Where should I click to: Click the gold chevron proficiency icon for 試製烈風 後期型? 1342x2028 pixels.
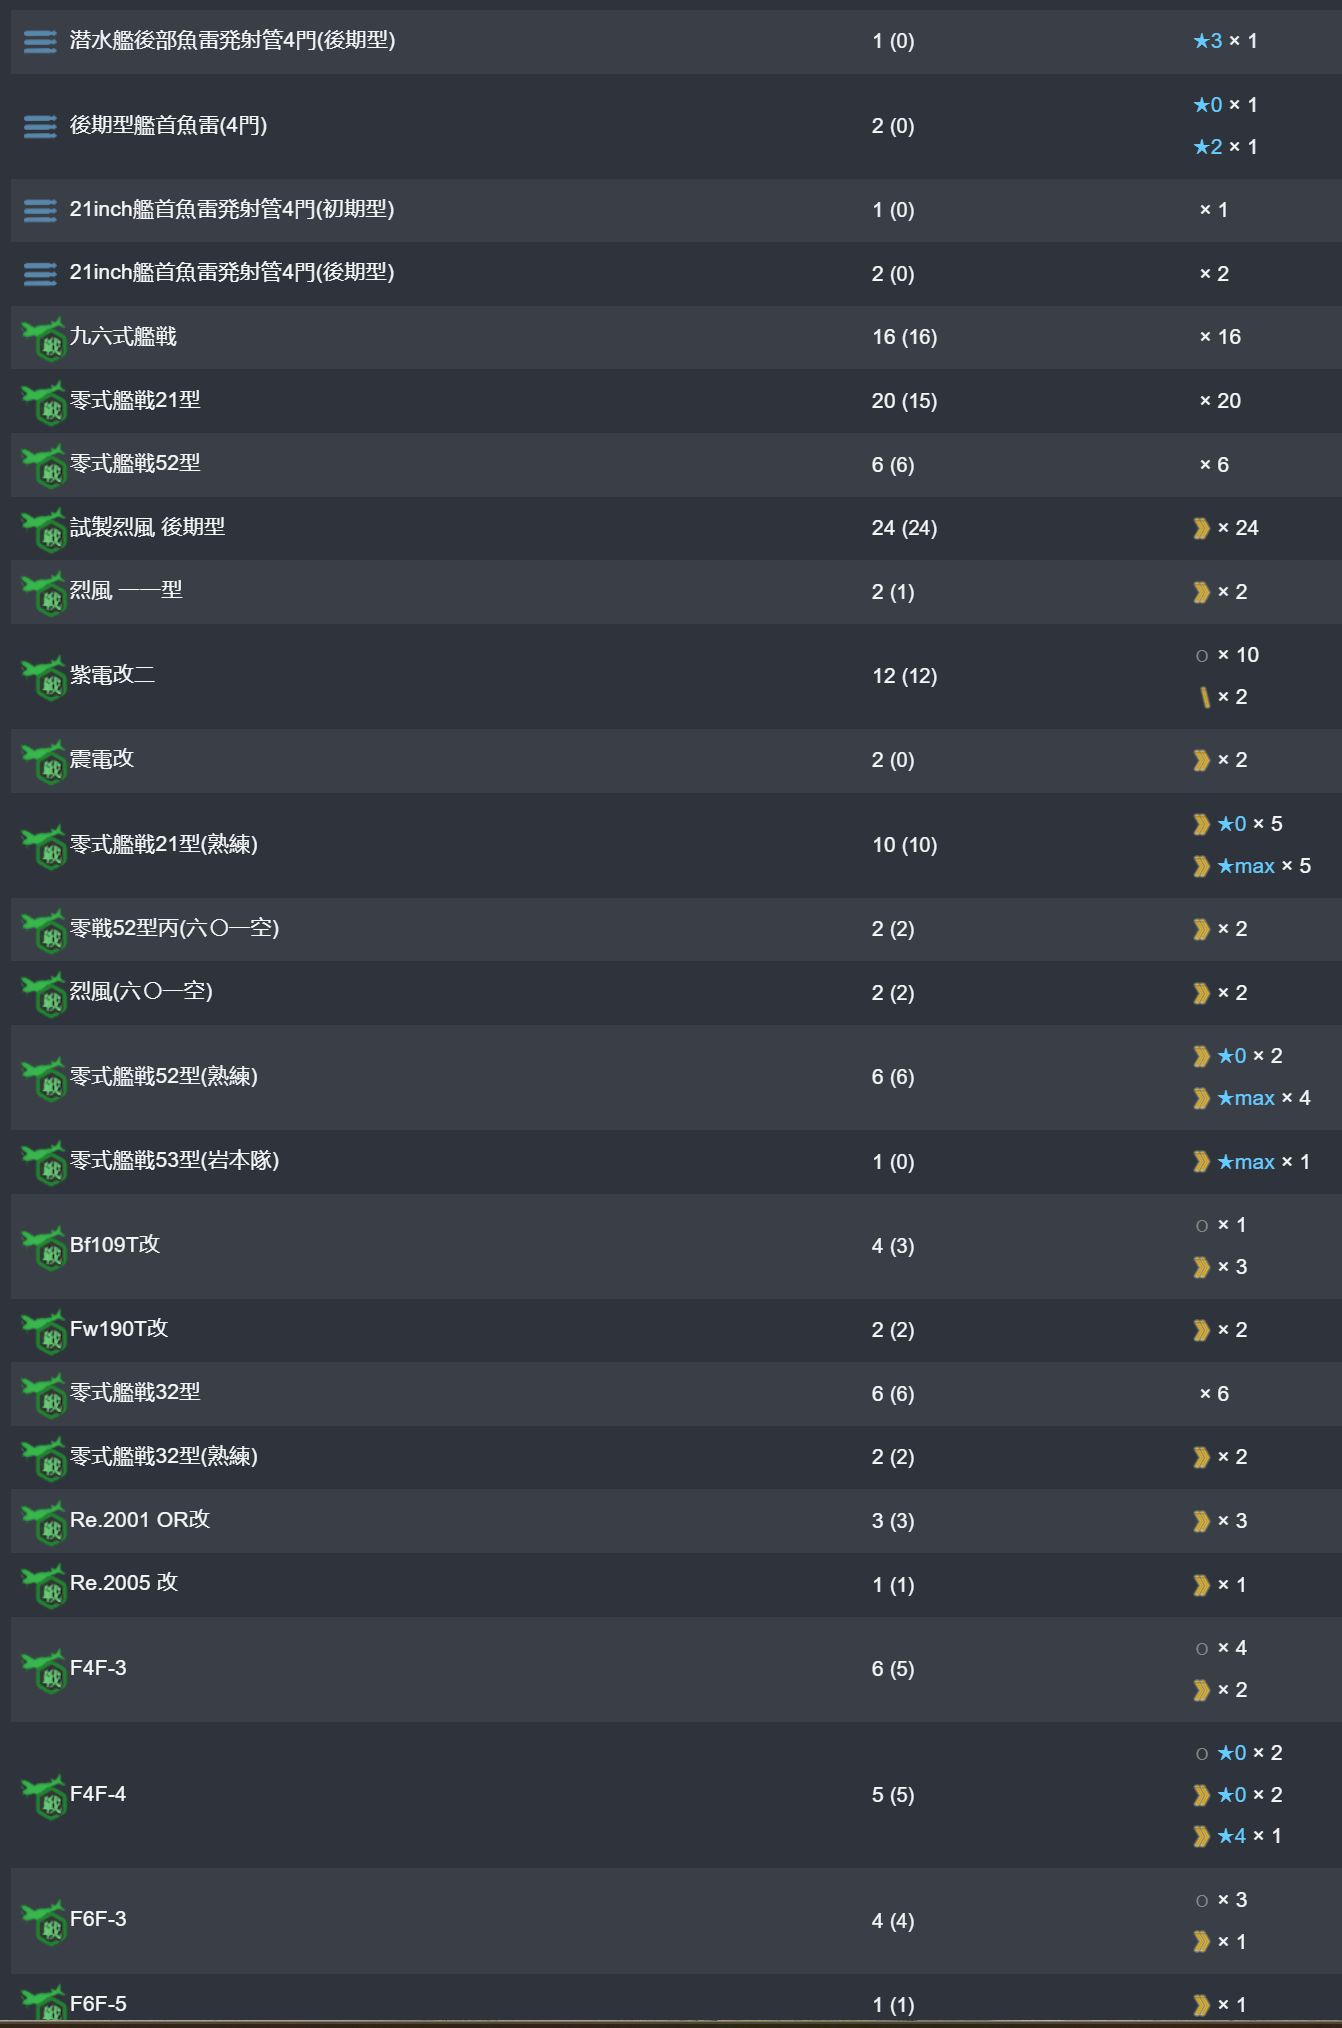1201,528
